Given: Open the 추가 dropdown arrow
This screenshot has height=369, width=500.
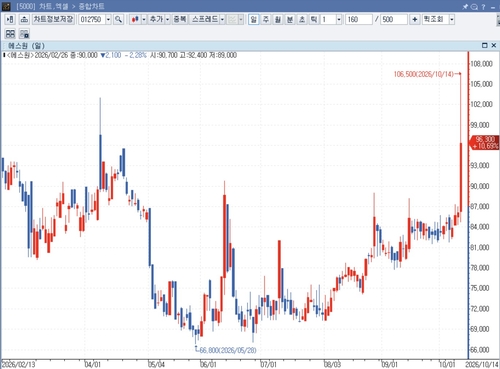Looking at the screenshot, I should click(168, 20).
